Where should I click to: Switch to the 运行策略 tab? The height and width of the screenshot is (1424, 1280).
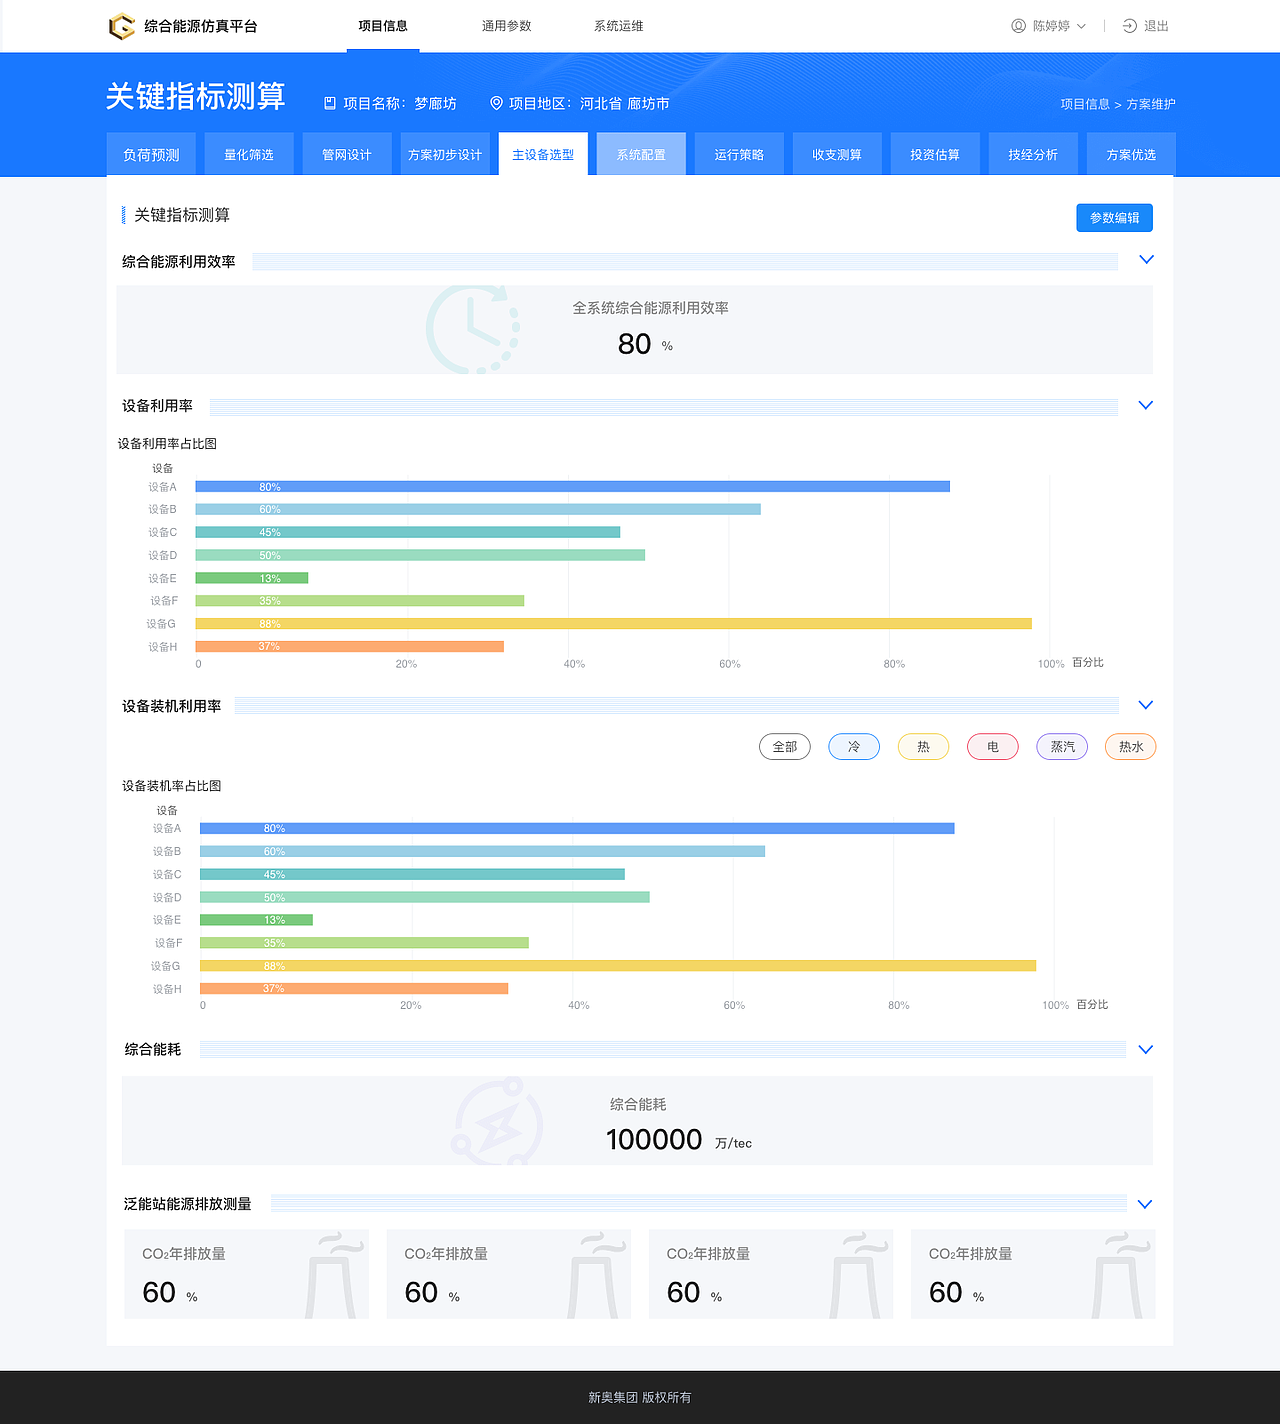point(739,154)
